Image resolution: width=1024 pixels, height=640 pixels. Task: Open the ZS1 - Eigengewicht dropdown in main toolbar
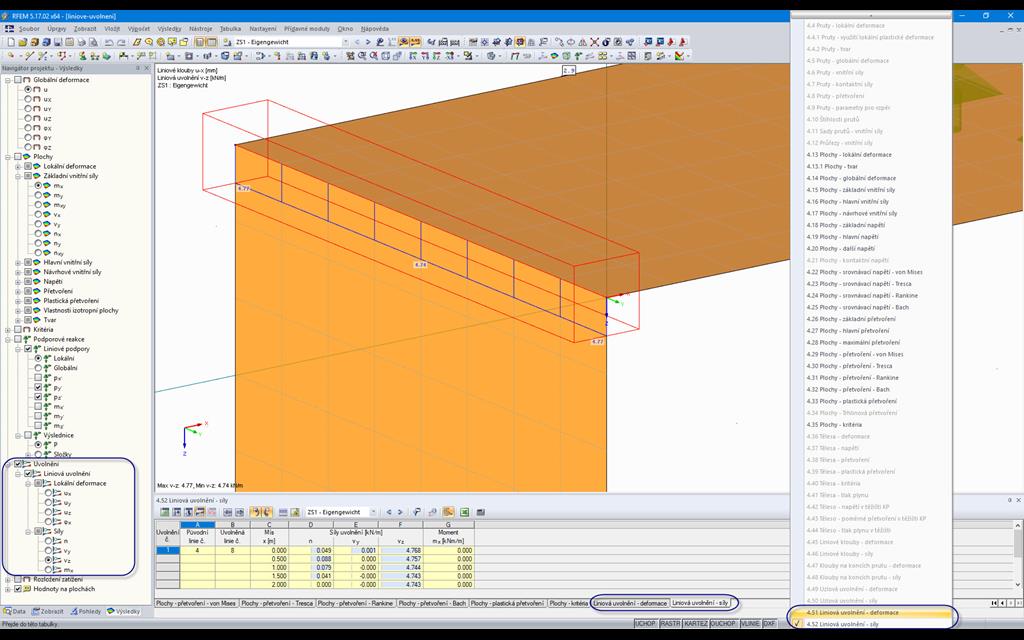(x=345, y=42)
